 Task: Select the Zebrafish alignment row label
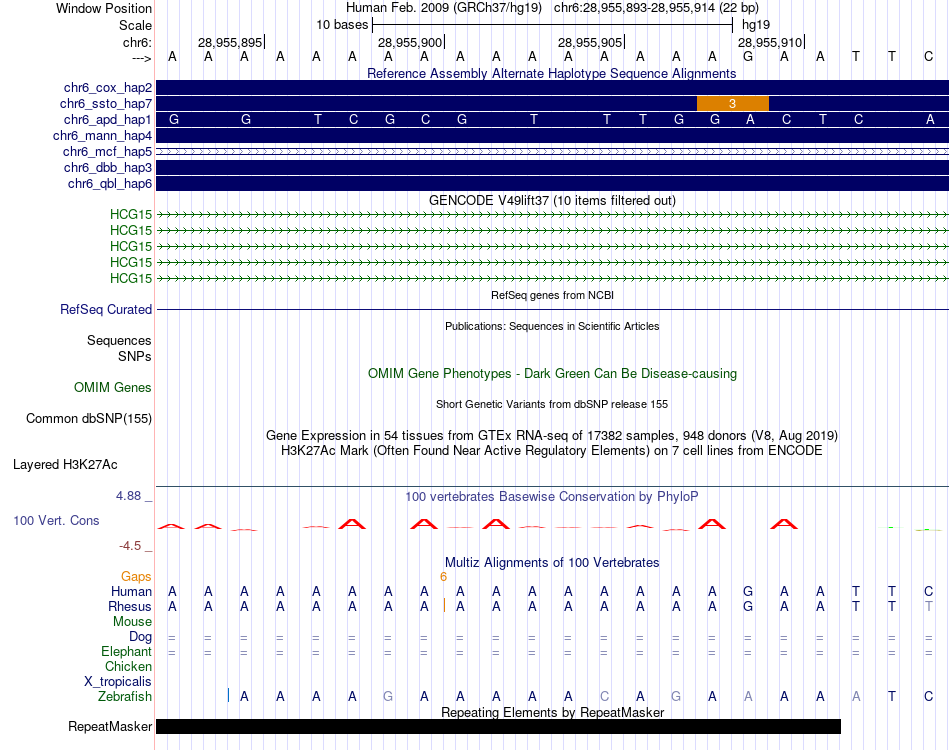pos(125,697)
